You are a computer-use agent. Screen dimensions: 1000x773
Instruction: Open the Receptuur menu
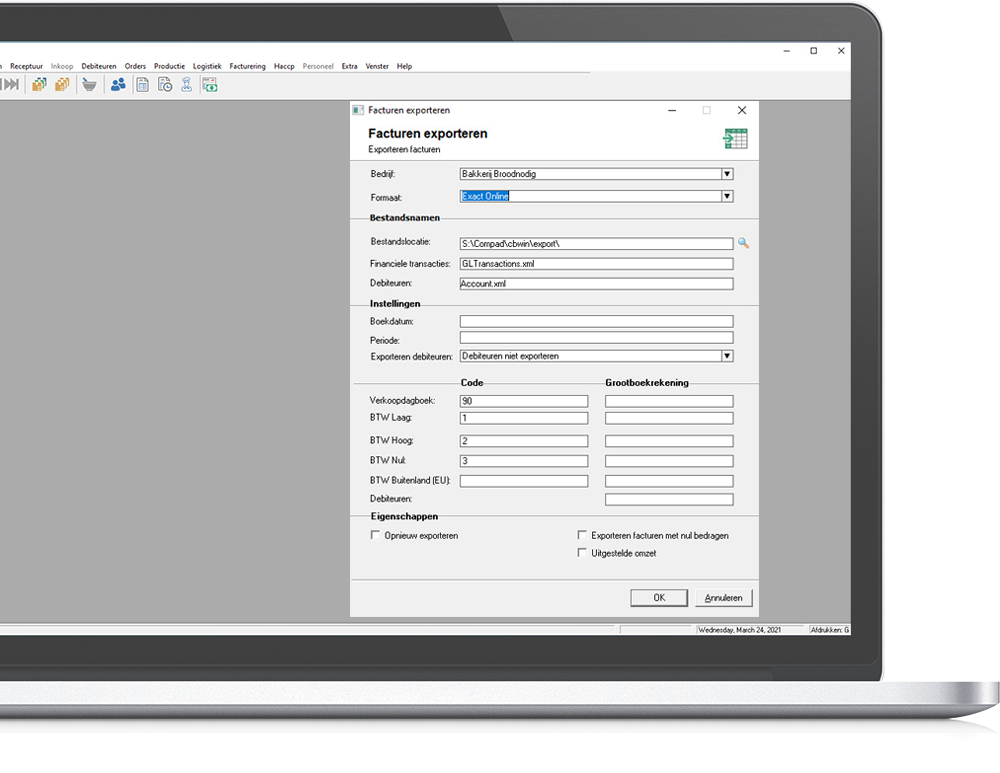coord(26,66)
